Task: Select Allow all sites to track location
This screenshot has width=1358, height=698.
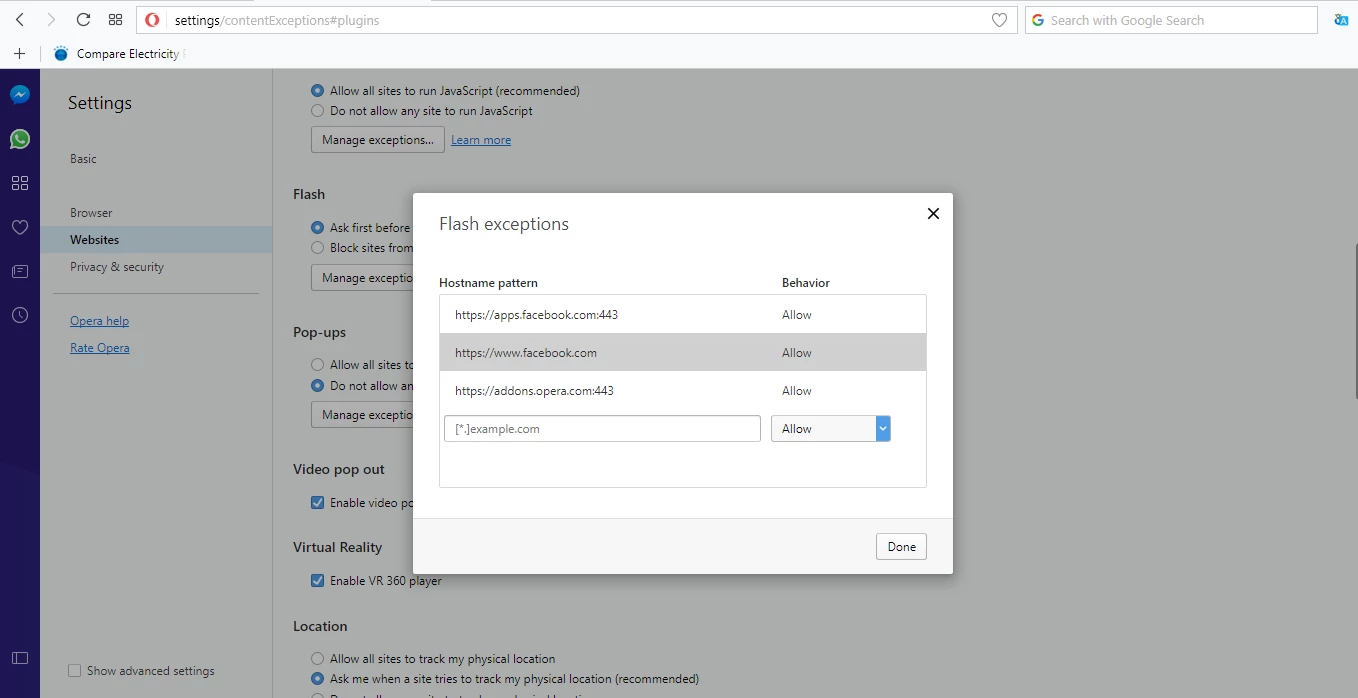Action: pos(318,659)
